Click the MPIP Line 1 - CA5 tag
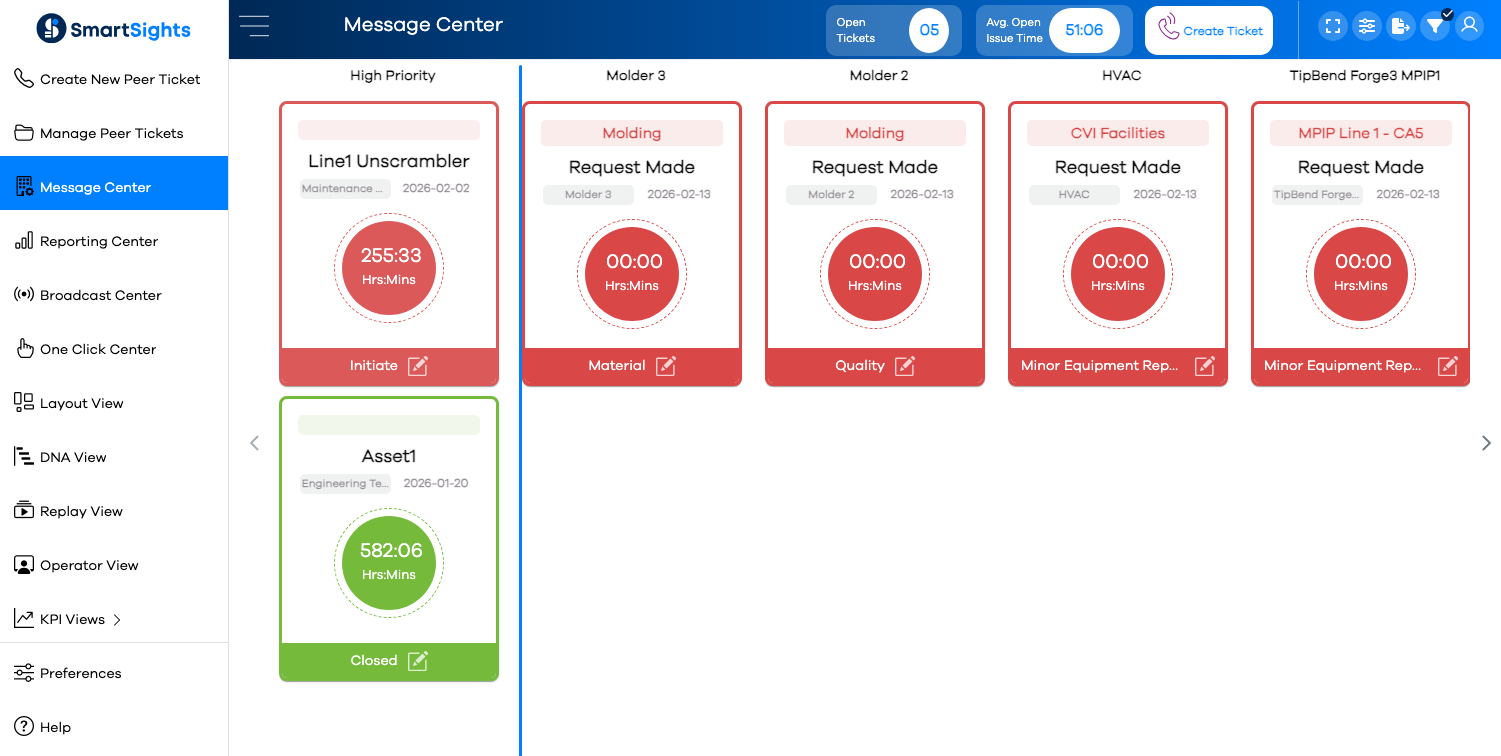Screen dimensions: 1501x756 tap(1361, 133)
